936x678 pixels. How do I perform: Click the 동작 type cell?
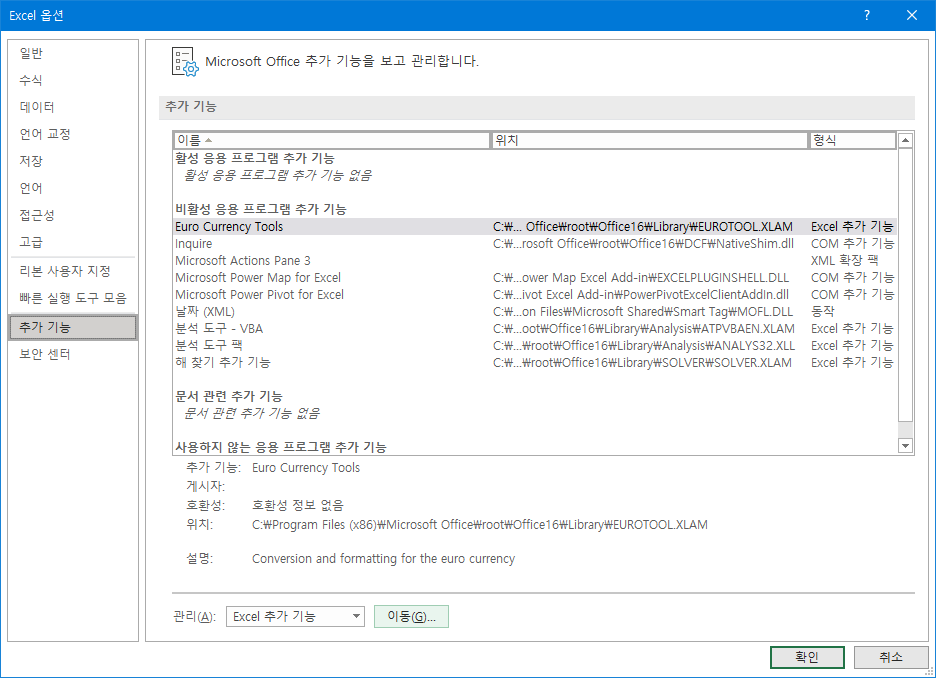pyautogui.click(x=823, y=312)
